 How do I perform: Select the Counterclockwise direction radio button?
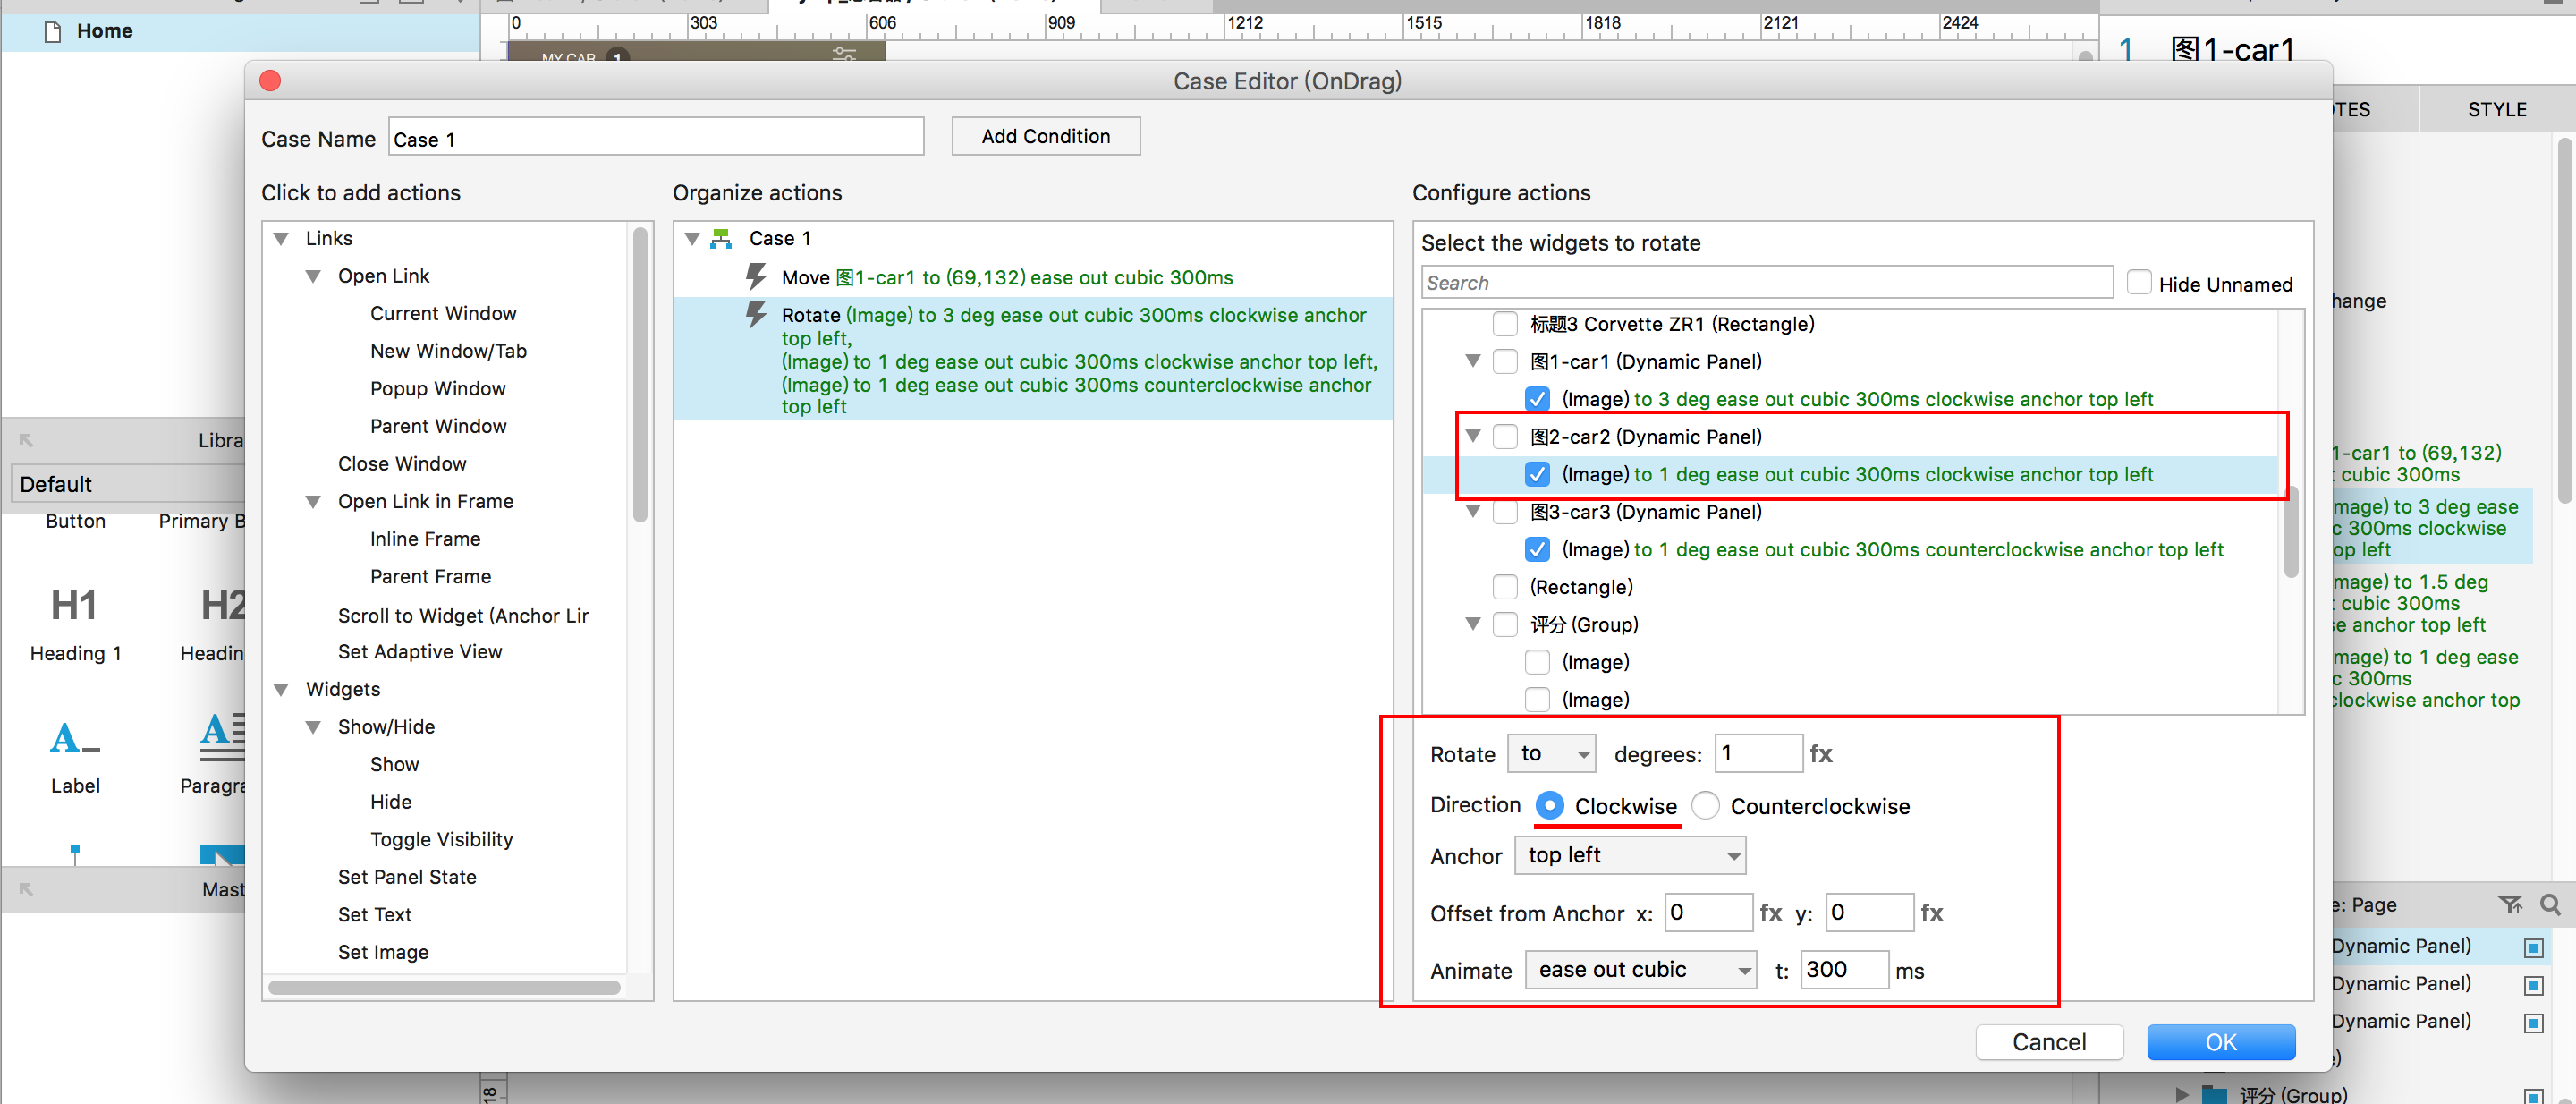1706,806
